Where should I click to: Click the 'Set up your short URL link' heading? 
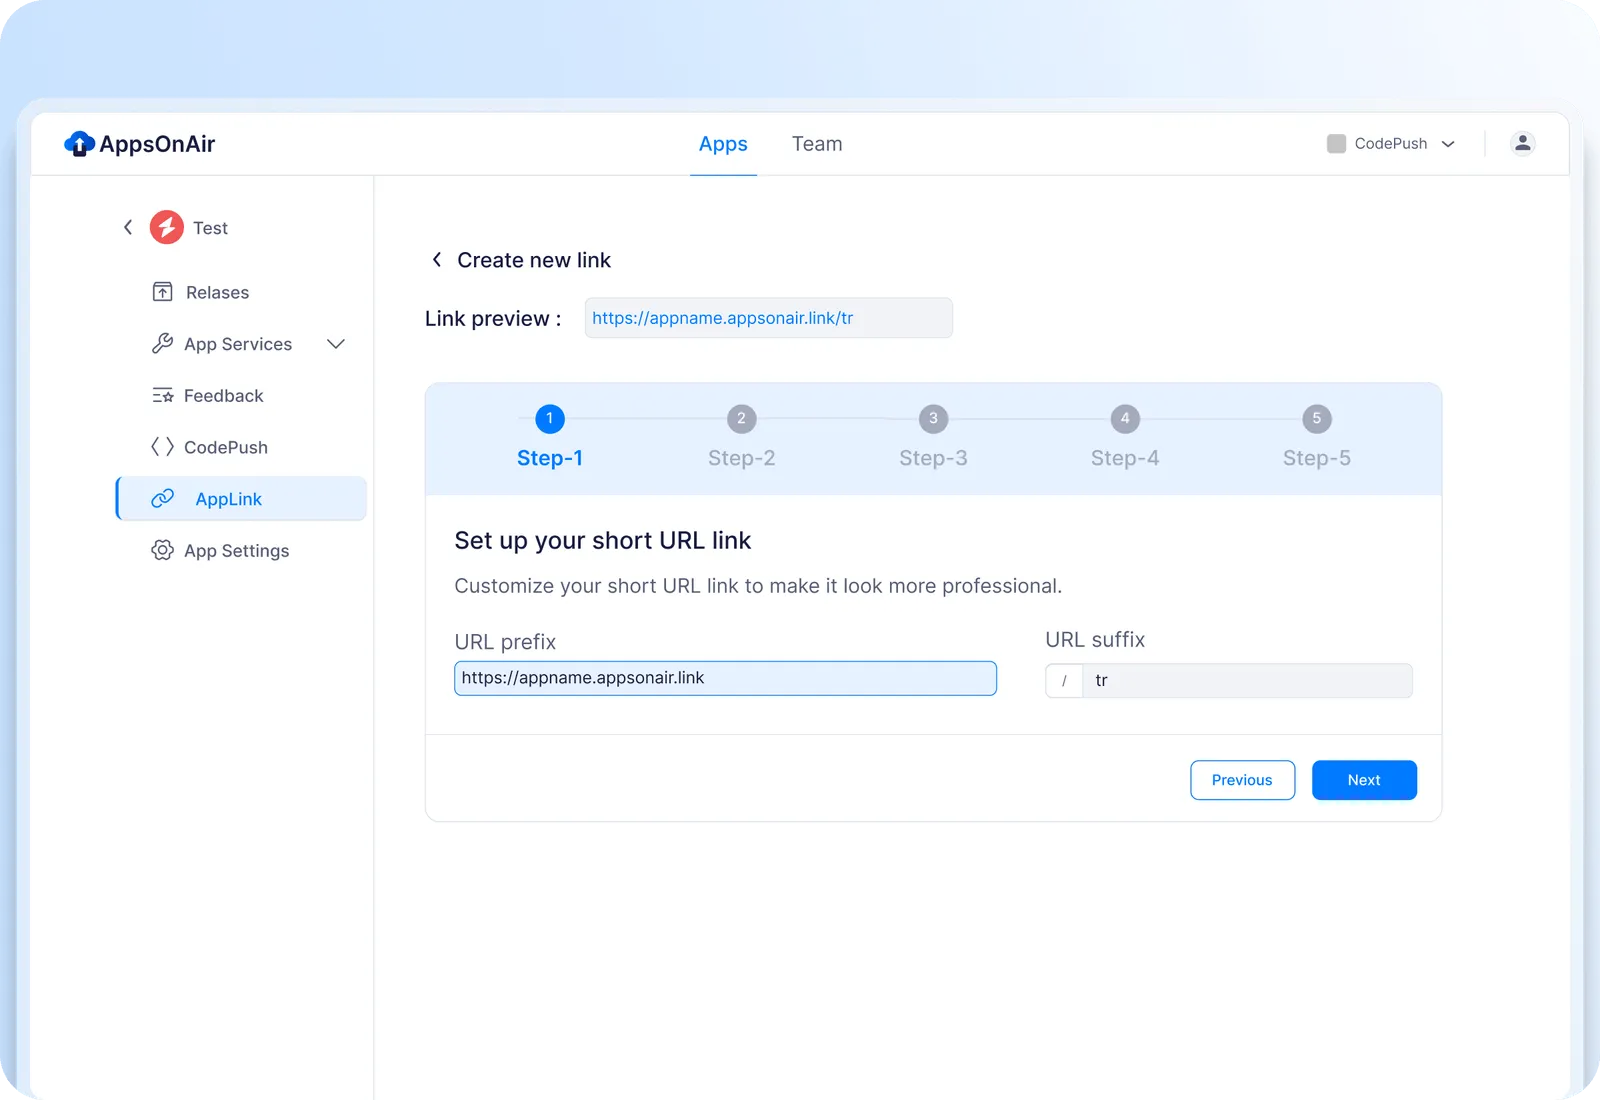click(x=602, y=541)
